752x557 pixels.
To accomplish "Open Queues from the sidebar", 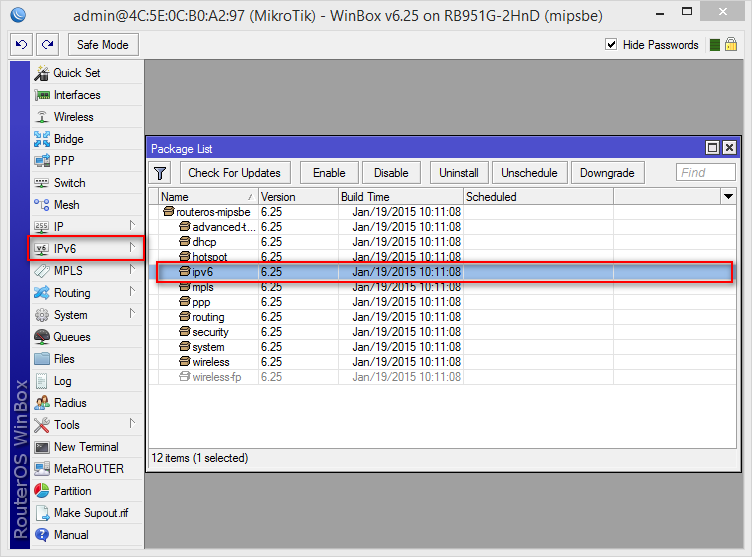I will [88, 337].
